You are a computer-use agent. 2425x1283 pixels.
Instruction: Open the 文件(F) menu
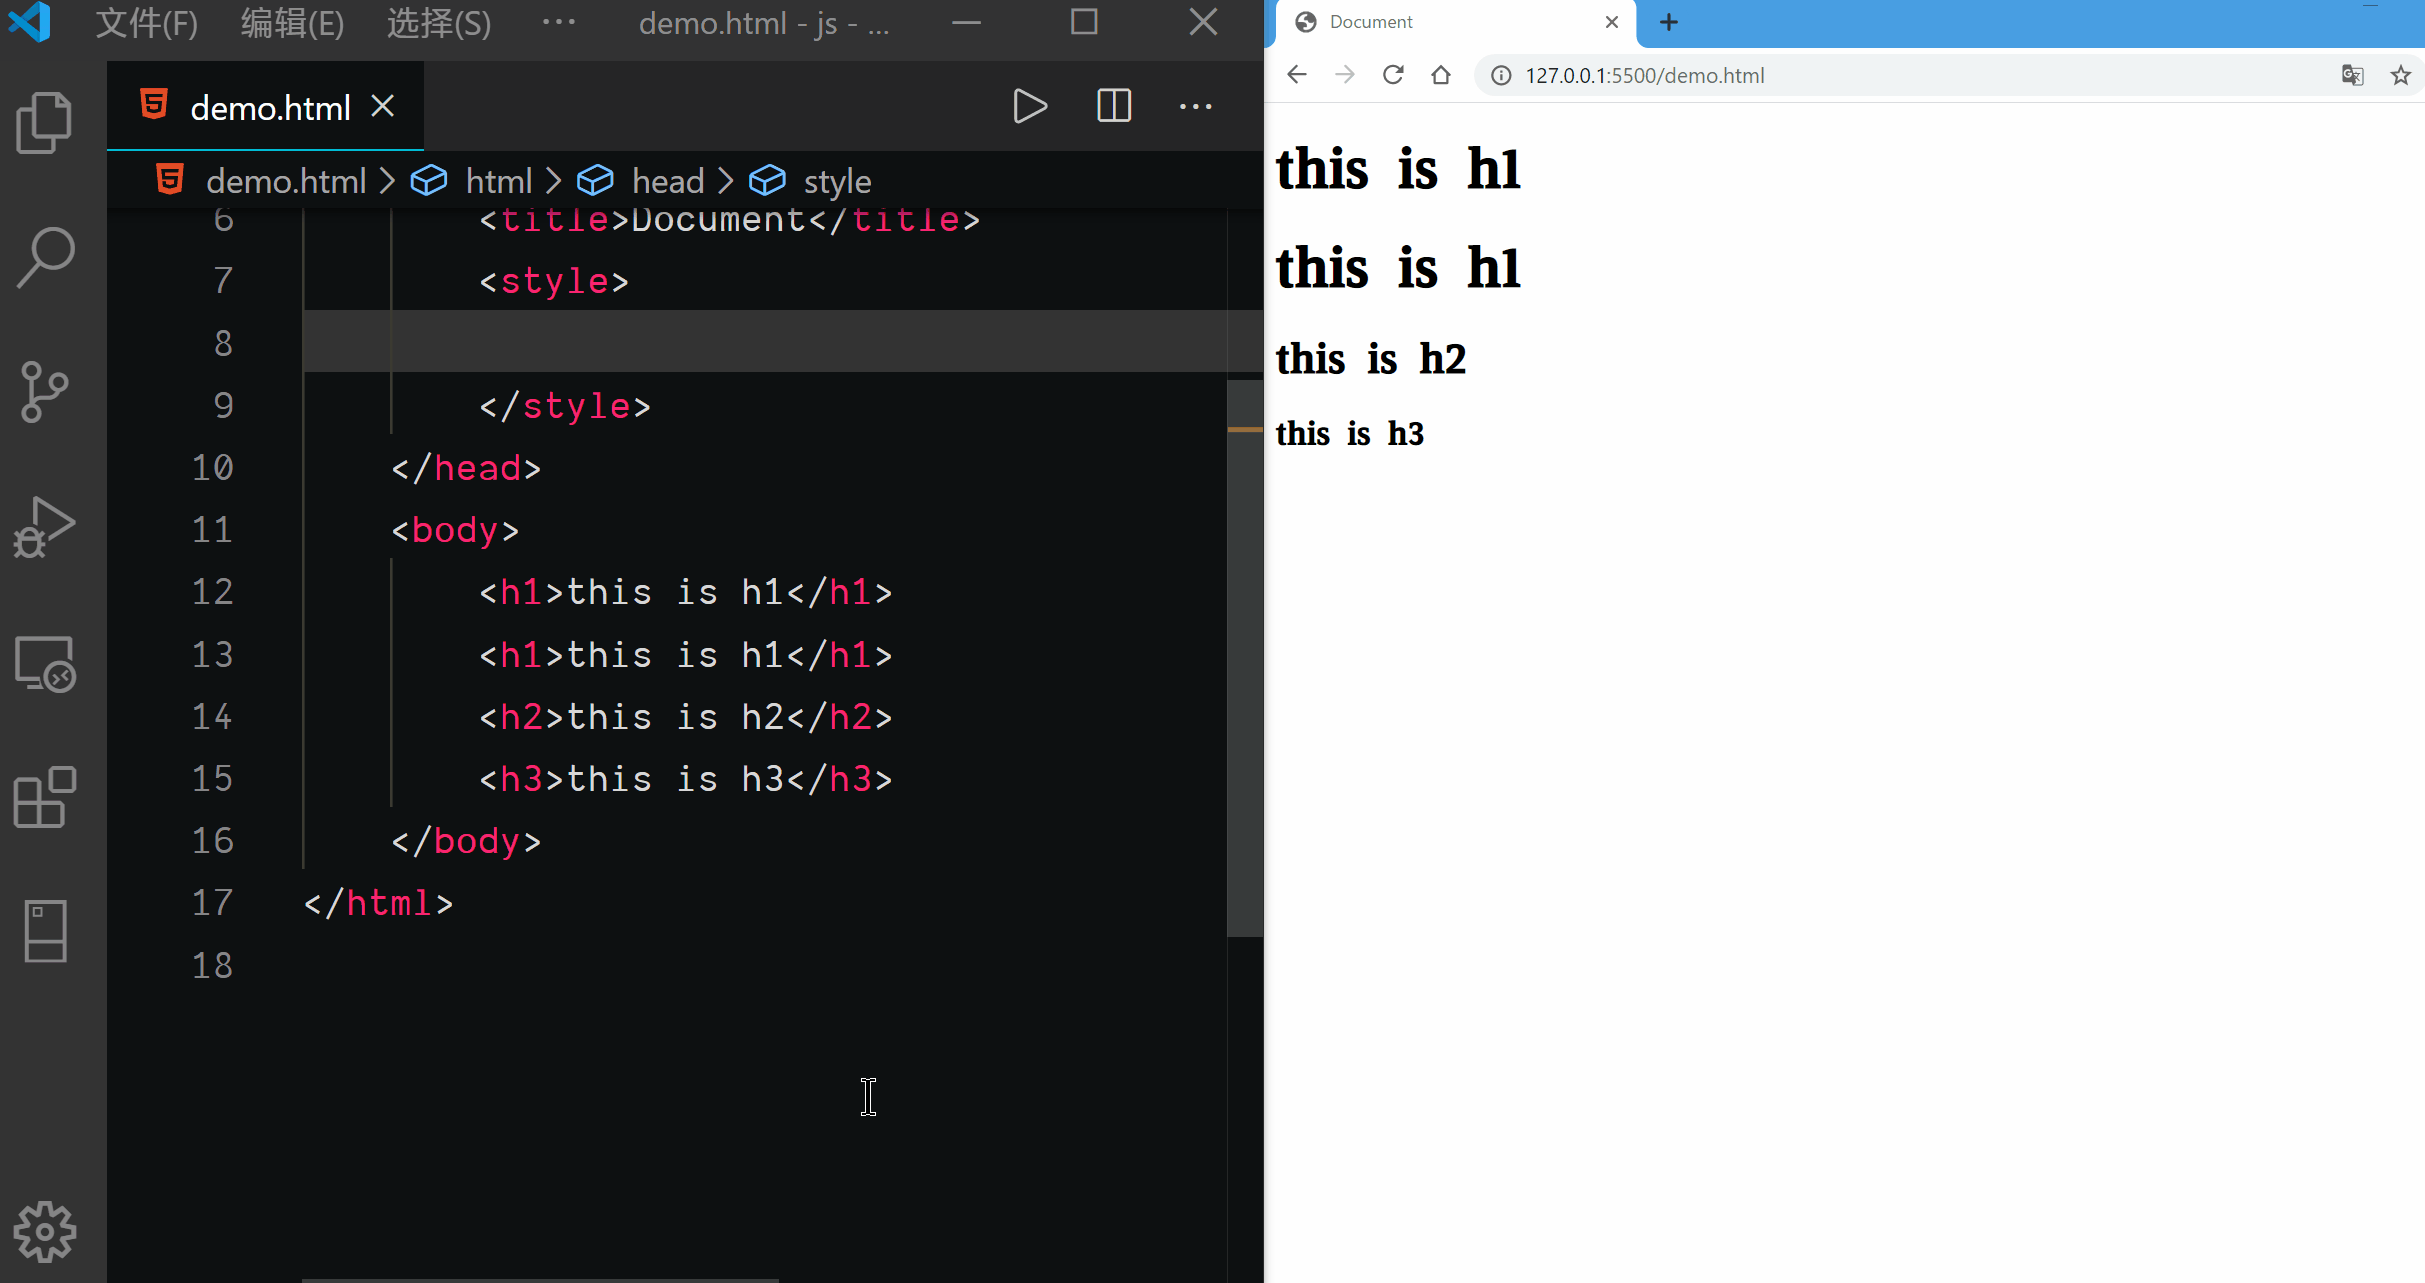(x=146, y=22)
